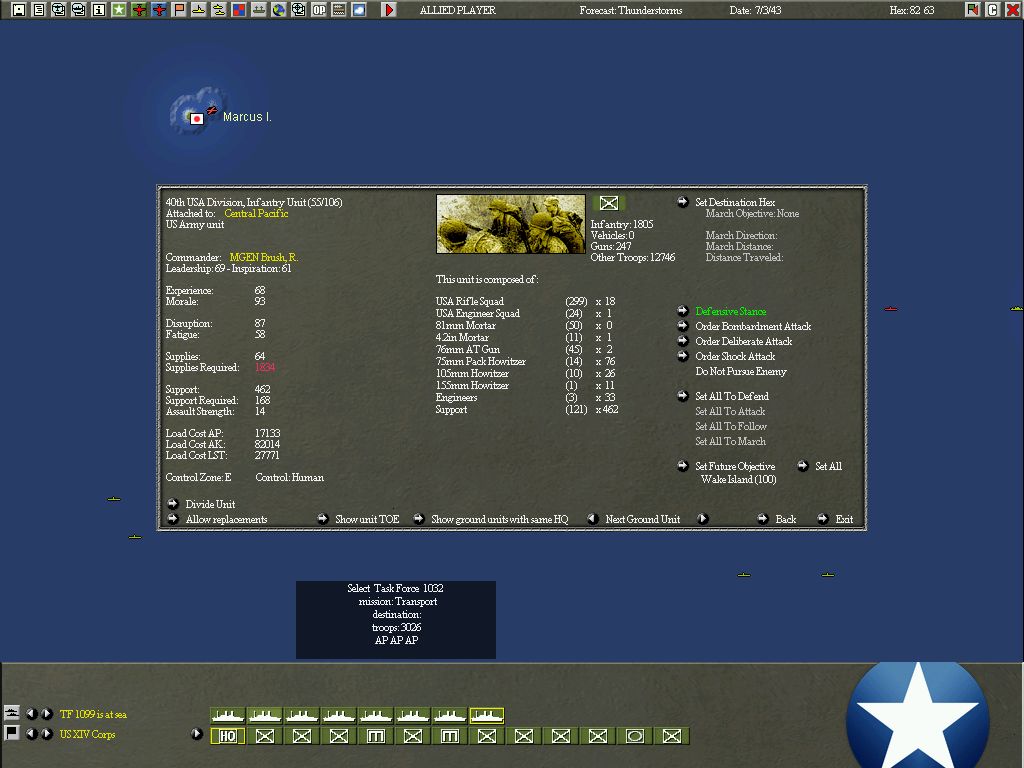Click Divide Unit
The width and height of the screenshot is (1024, 768).
coord(210,504)
